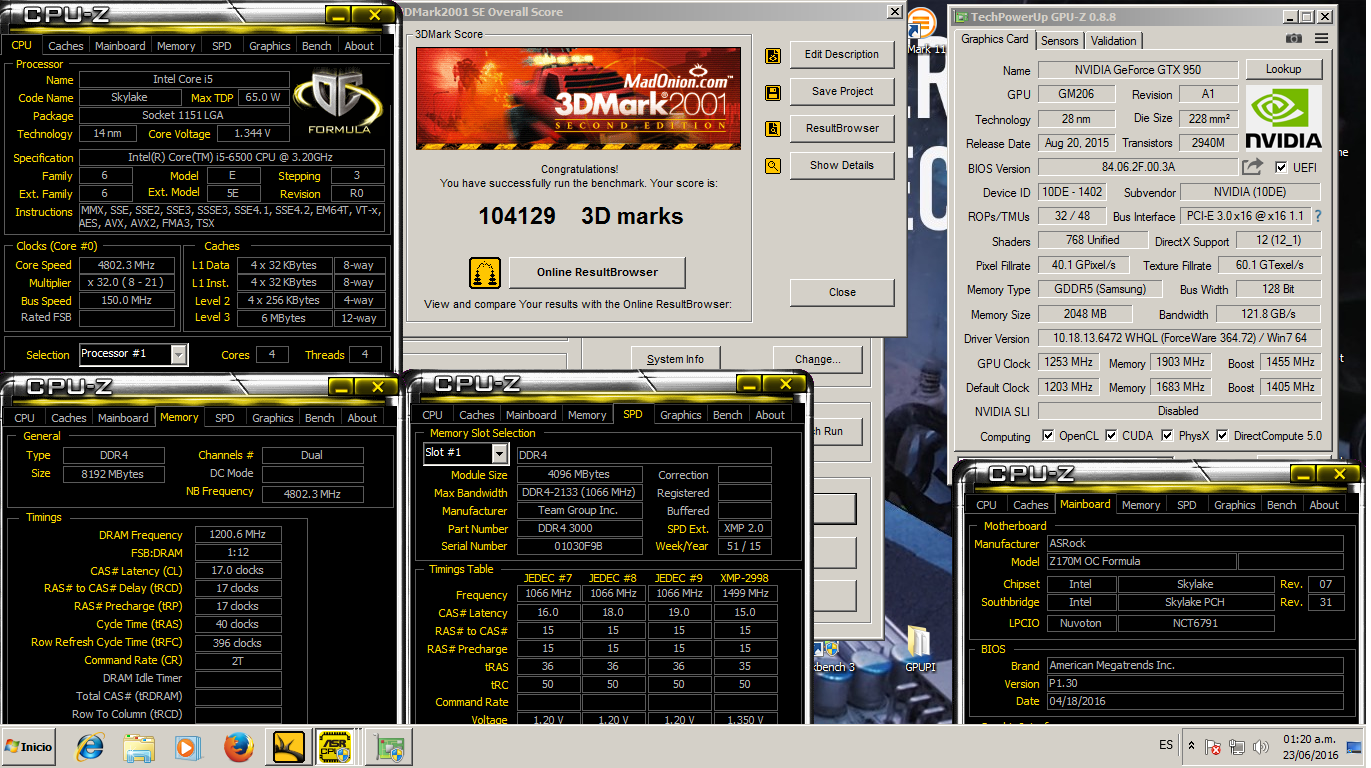The height and width of the screenshot is (768, 1371).
Task: Click the BIOS export arrow icon in GPU-Z
Action: (1252, 167)
